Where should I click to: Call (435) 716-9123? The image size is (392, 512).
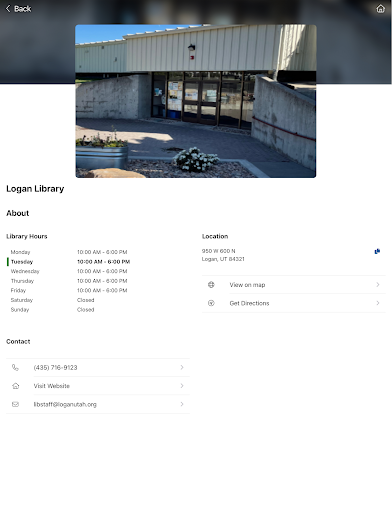click(98, 367)
